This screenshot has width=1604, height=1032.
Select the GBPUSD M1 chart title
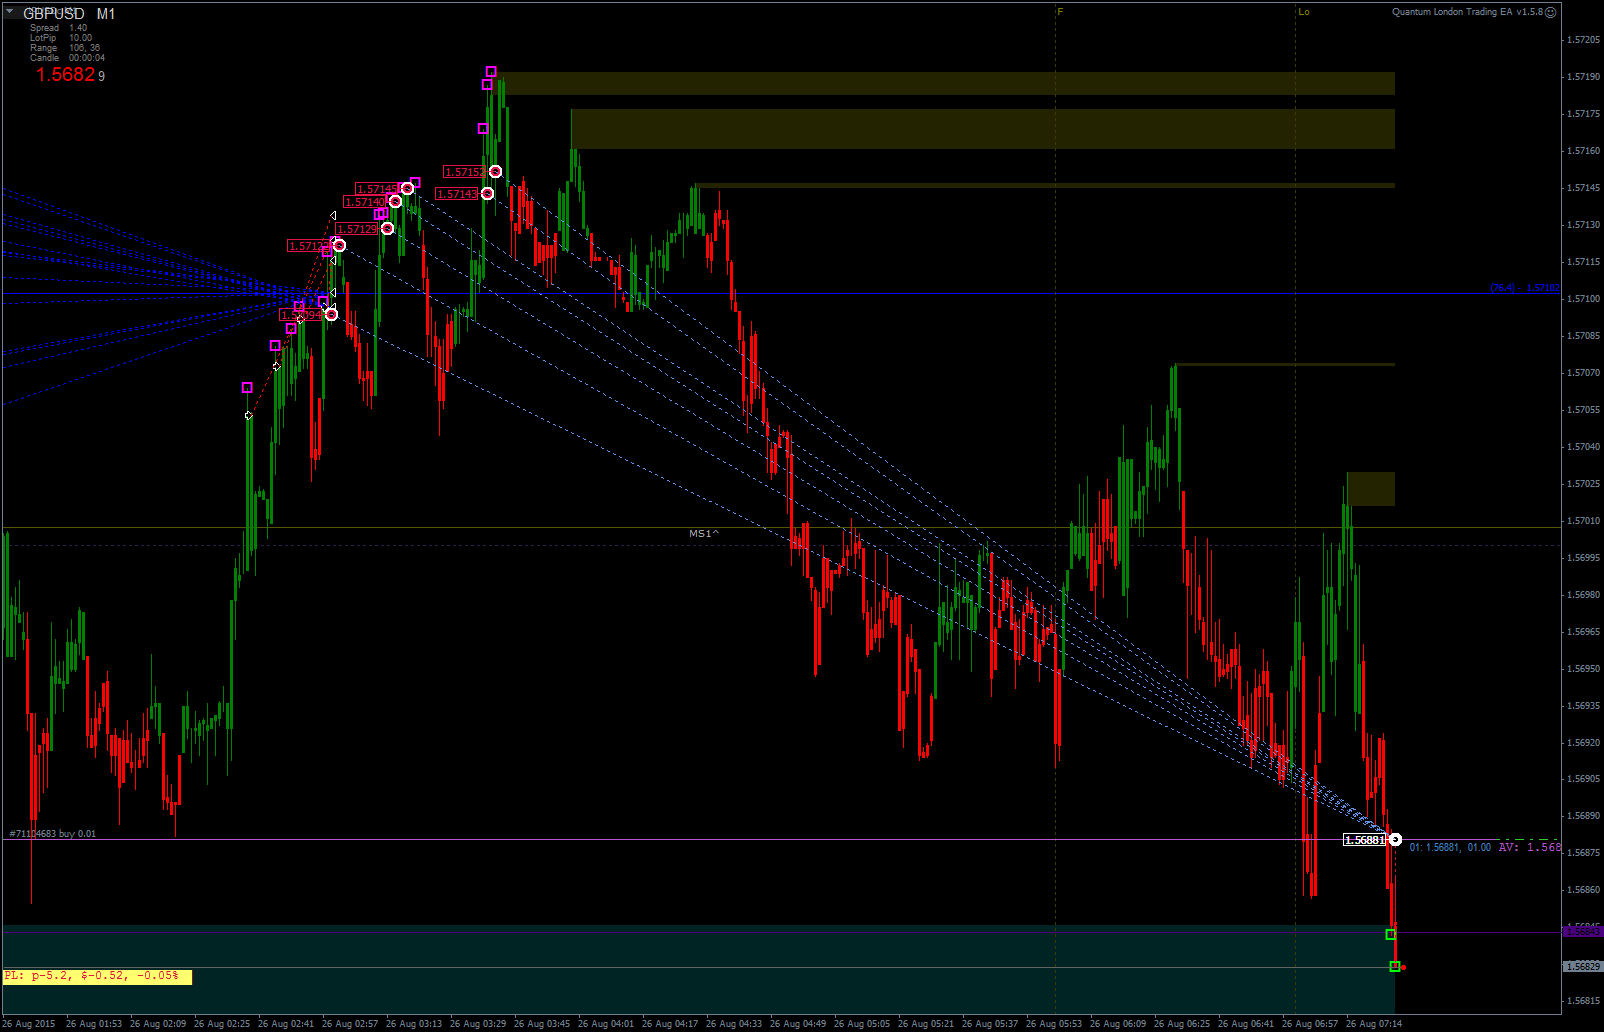69,14
